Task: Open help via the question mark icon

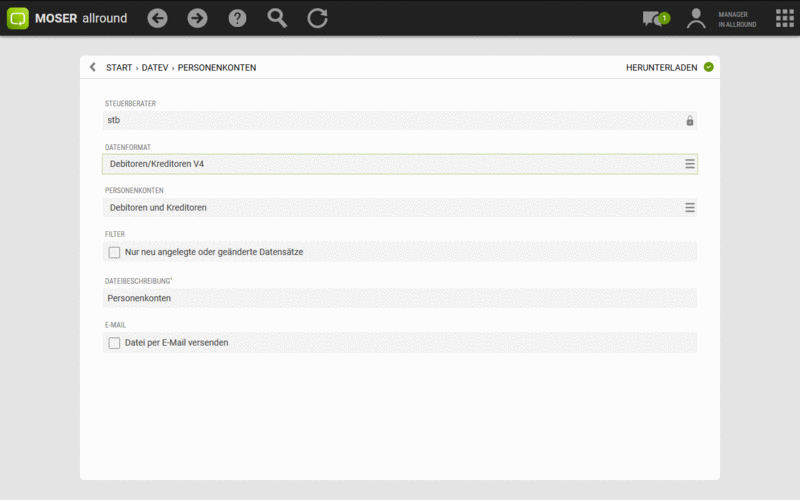Action: pos(237,18)
